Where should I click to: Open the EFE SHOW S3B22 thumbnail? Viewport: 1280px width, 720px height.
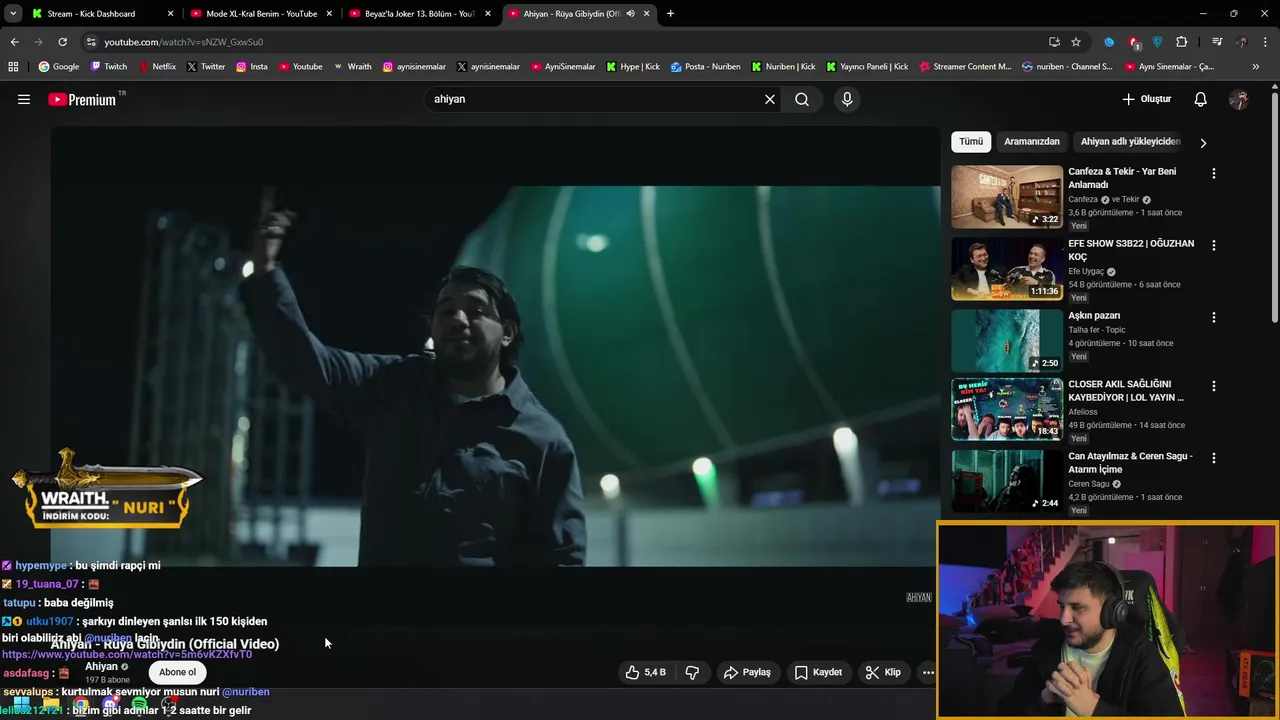click(x=1007, y=269)
